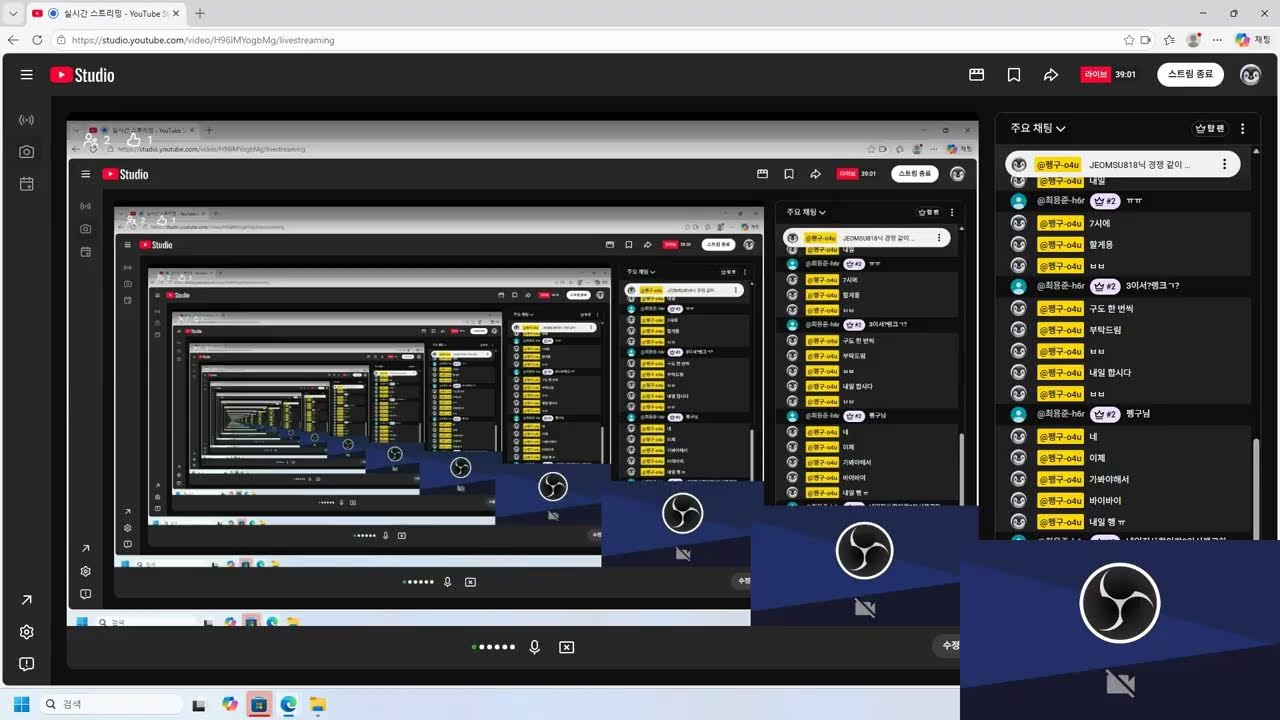
Task: Select the Stream broadcast icon in the outermost sidebar
Action: click(x=27, y=120)
